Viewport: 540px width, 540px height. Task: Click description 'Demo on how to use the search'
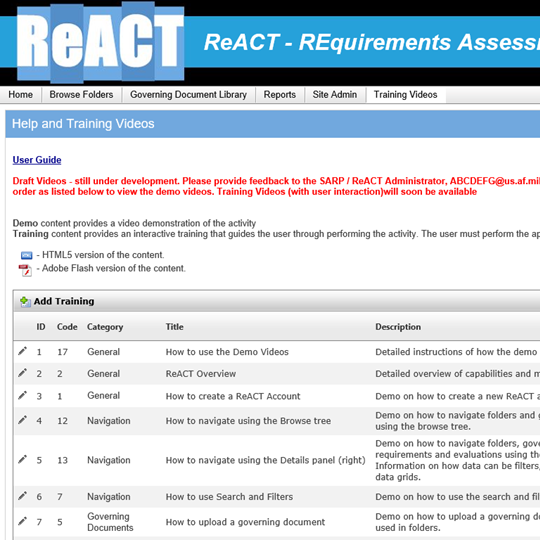(x=457, y=497)
